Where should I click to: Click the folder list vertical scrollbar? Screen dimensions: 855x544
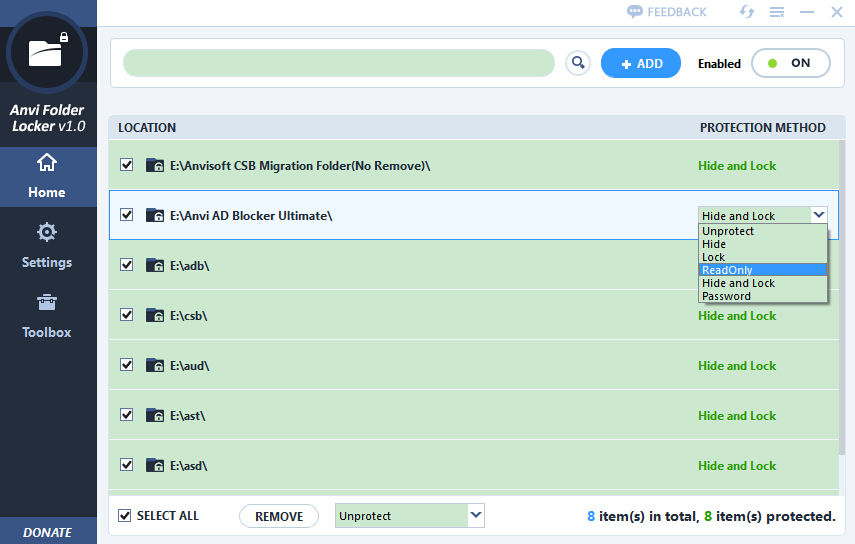[842, 297]
